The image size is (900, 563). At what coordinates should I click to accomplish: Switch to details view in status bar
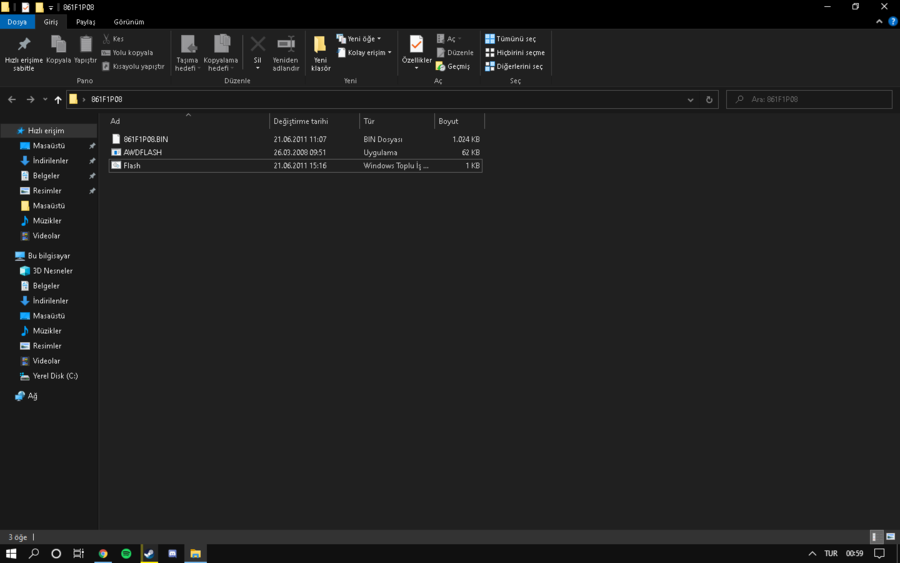(x=876, y=537)
